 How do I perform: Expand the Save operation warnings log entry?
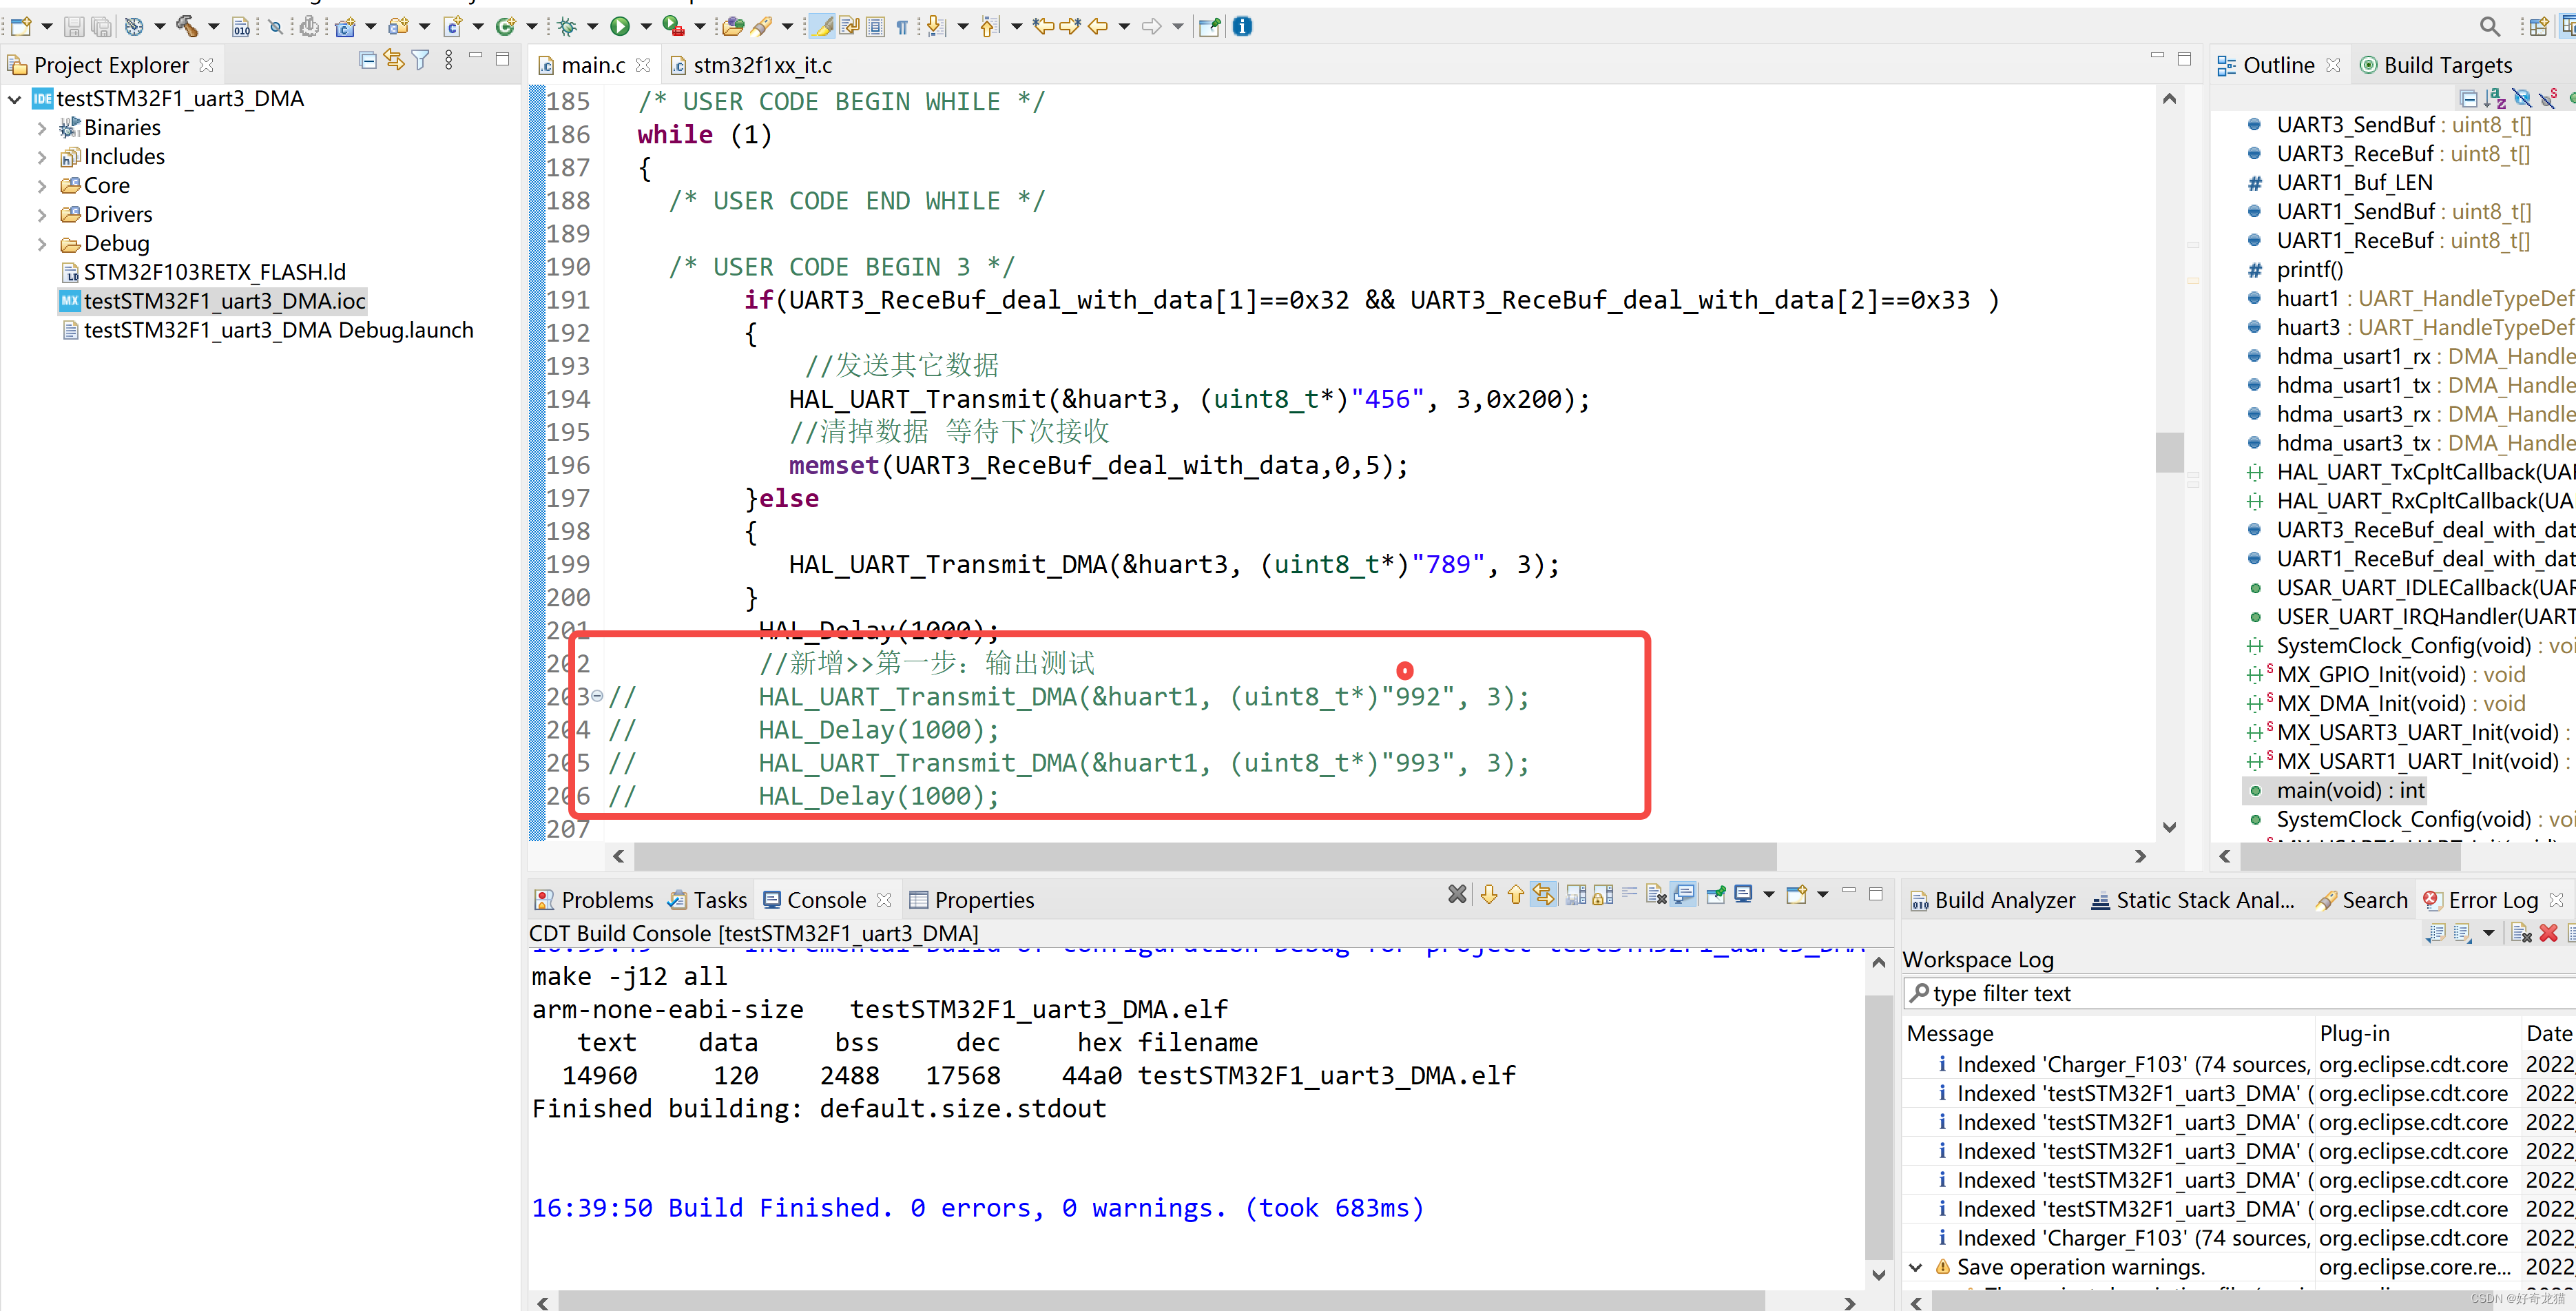pyautogui.click(x=1917, y=1266)
